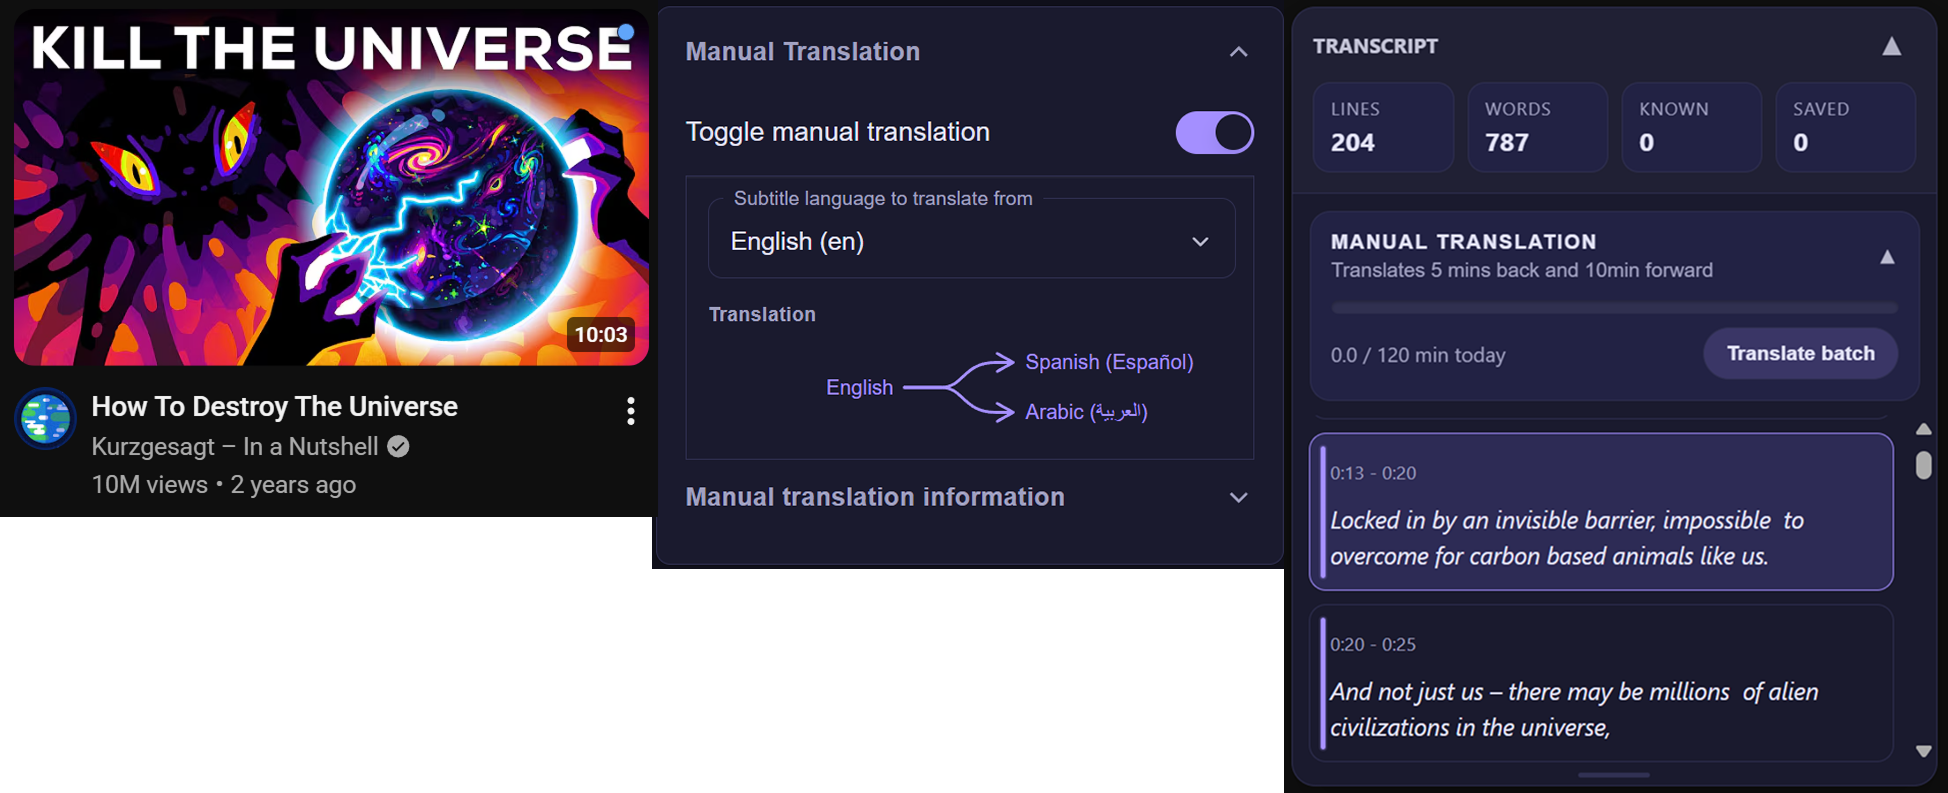
Task: Go to Kurzgesagt – In a Nutshell channel
Action: click(235, 446)
